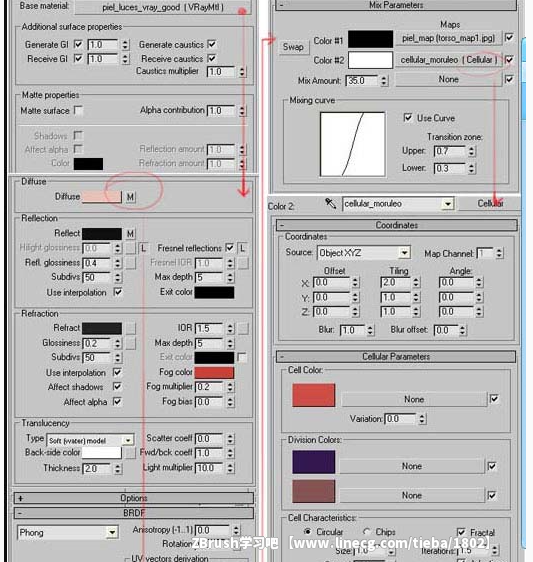
Task: Click the X Tiling value field
Action: click(395, 282)
